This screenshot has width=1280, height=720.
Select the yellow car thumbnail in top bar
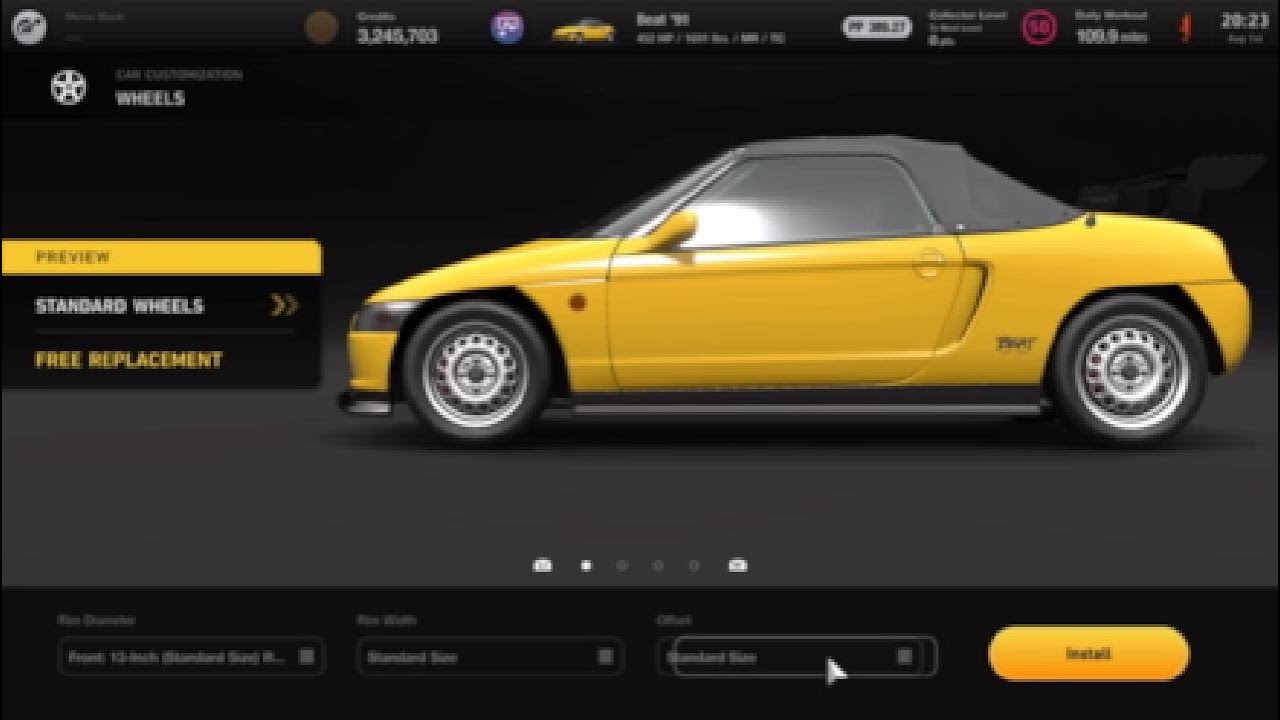583,31
